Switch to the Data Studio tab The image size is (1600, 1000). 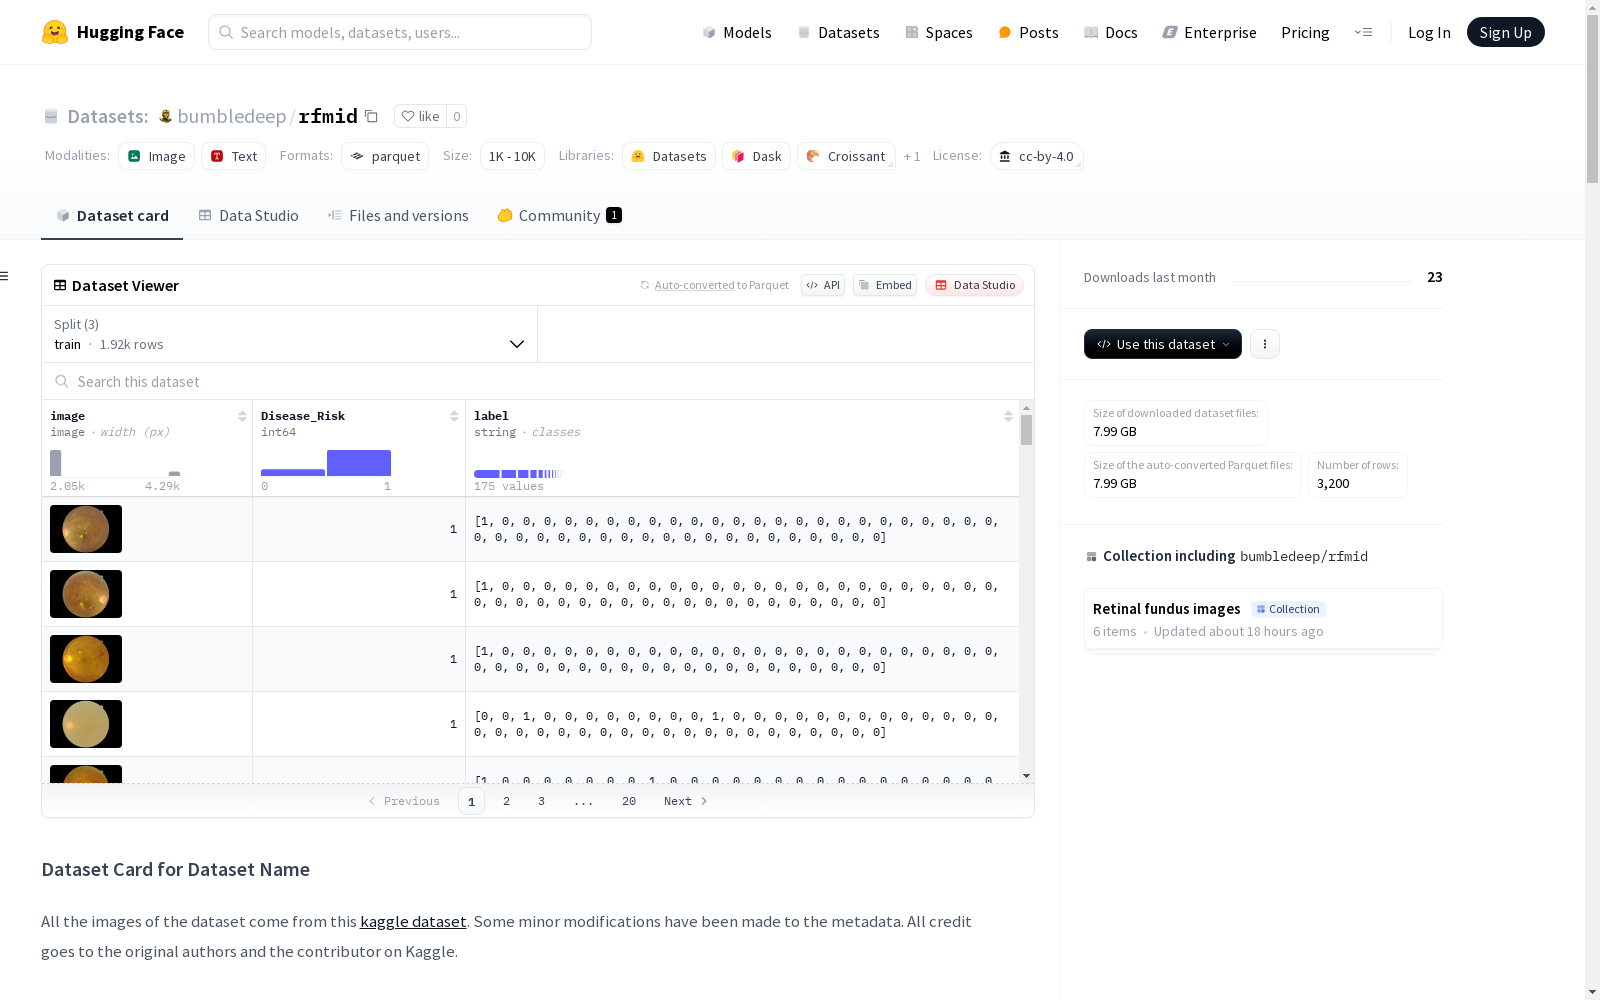(x=249, y=216)
